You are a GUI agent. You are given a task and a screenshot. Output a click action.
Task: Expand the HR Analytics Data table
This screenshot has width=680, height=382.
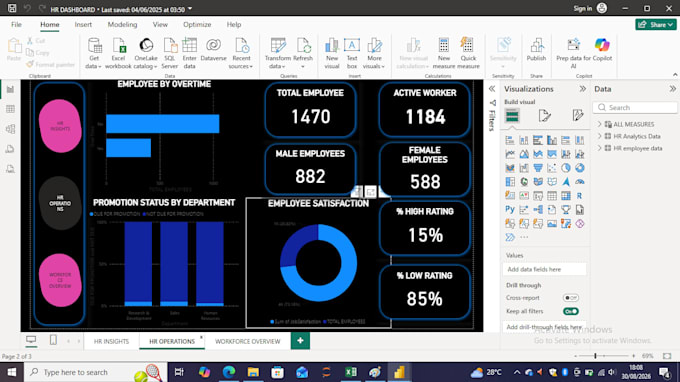point(599,136)
